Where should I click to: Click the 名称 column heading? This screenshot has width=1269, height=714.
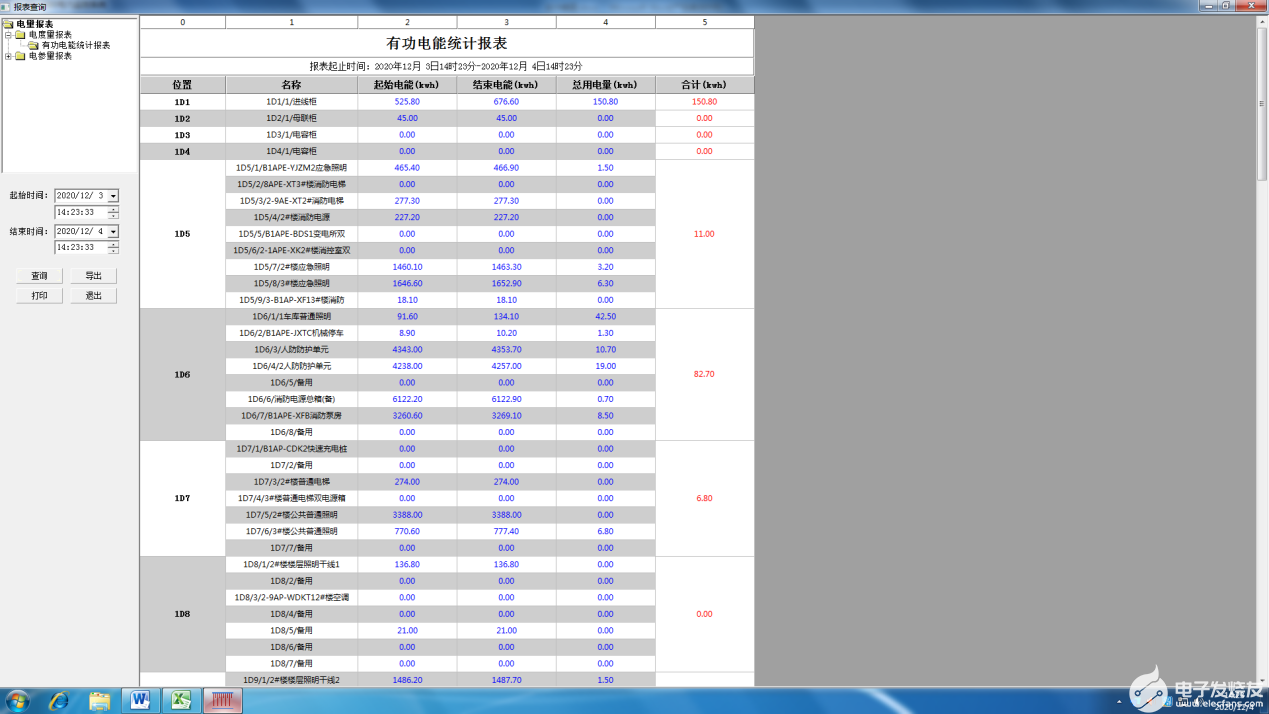click(291, 85)
